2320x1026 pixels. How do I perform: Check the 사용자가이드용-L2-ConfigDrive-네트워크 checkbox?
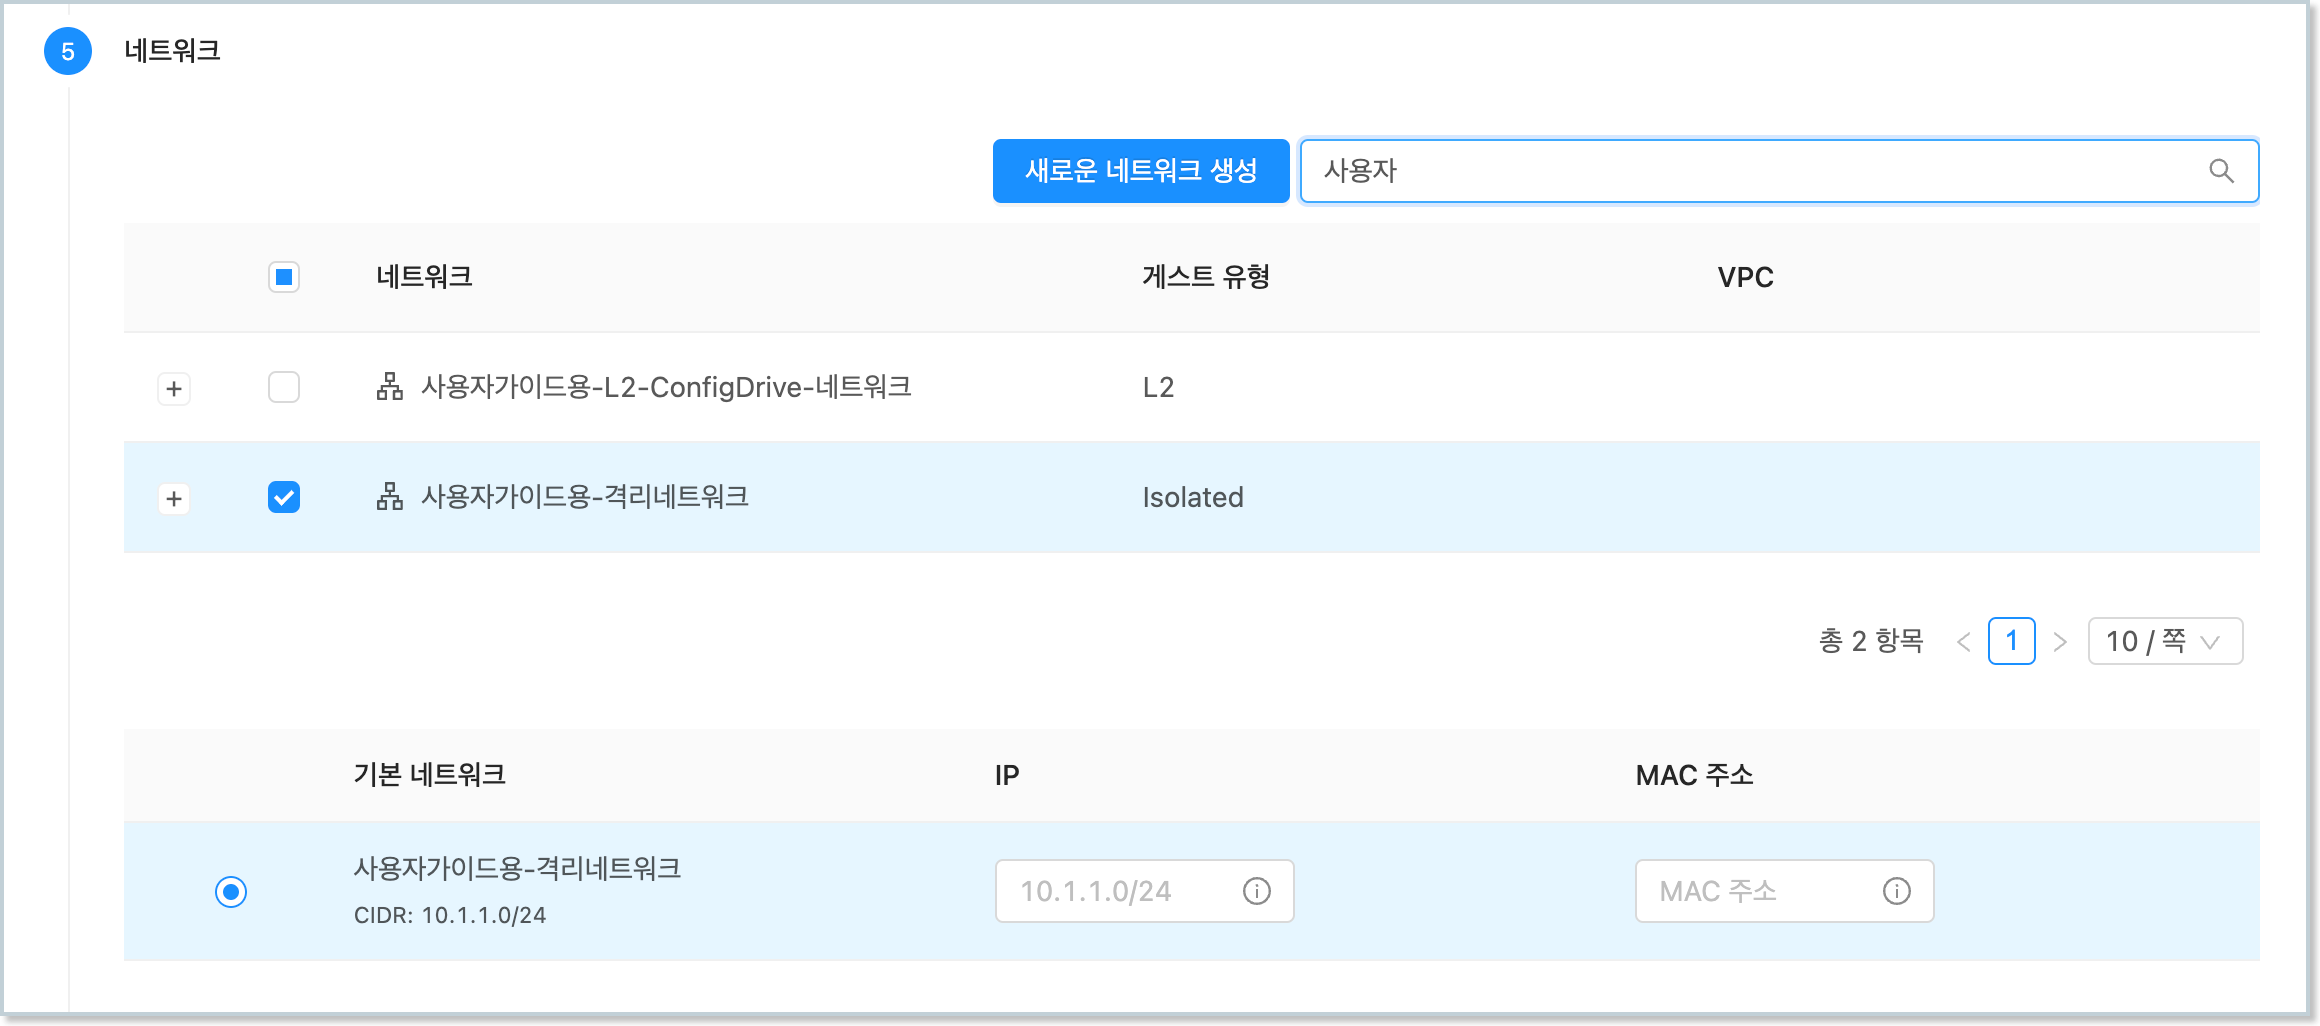click(x=284, y=387)
